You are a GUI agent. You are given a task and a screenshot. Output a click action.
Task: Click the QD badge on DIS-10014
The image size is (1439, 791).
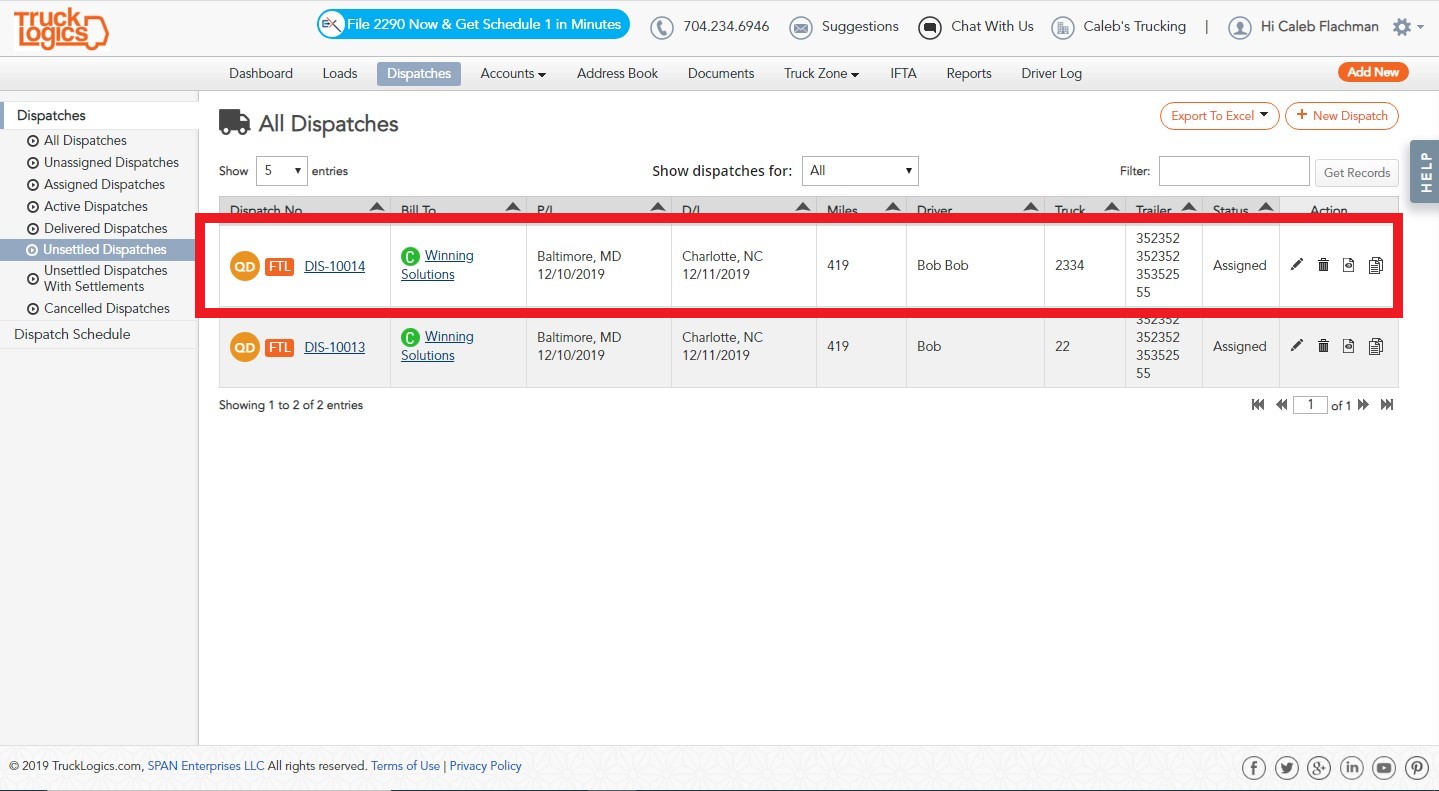(245, 266)
